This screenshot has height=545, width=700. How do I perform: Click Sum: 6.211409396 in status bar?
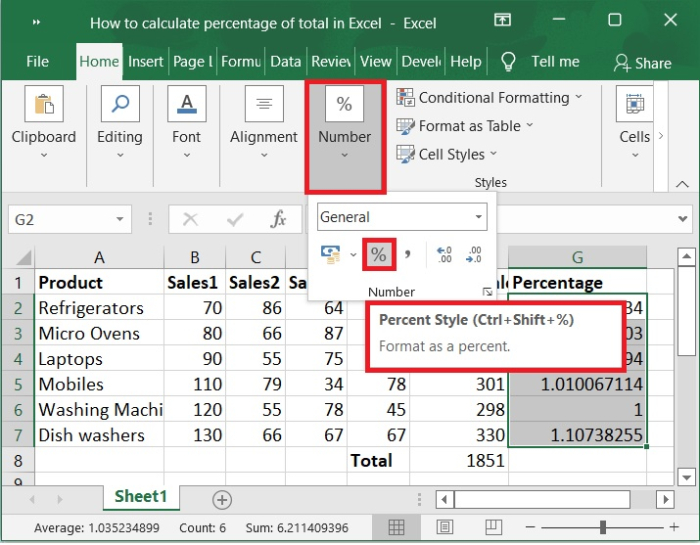coord(297,528)
